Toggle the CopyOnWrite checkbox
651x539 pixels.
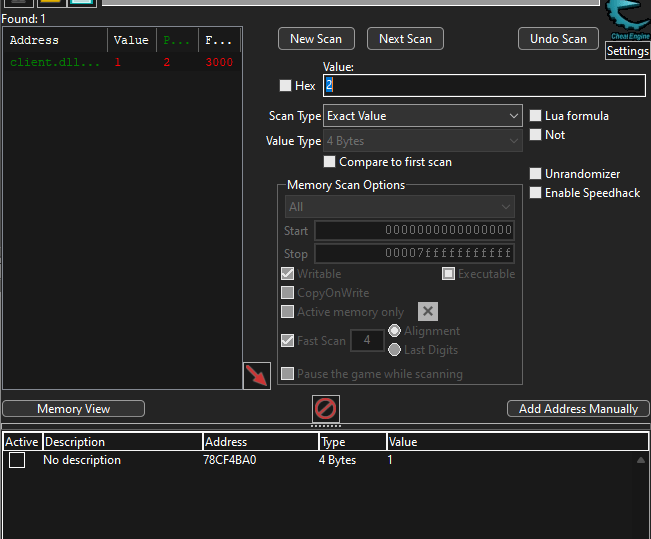click(287, 293)
